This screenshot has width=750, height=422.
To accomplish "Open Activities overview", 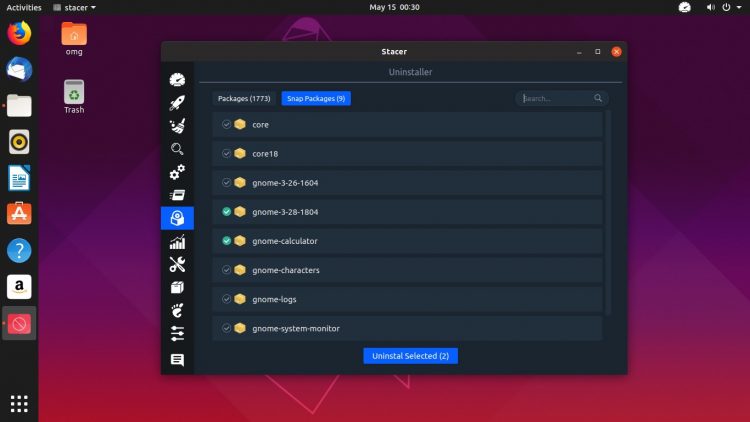I will click(23, 7).
